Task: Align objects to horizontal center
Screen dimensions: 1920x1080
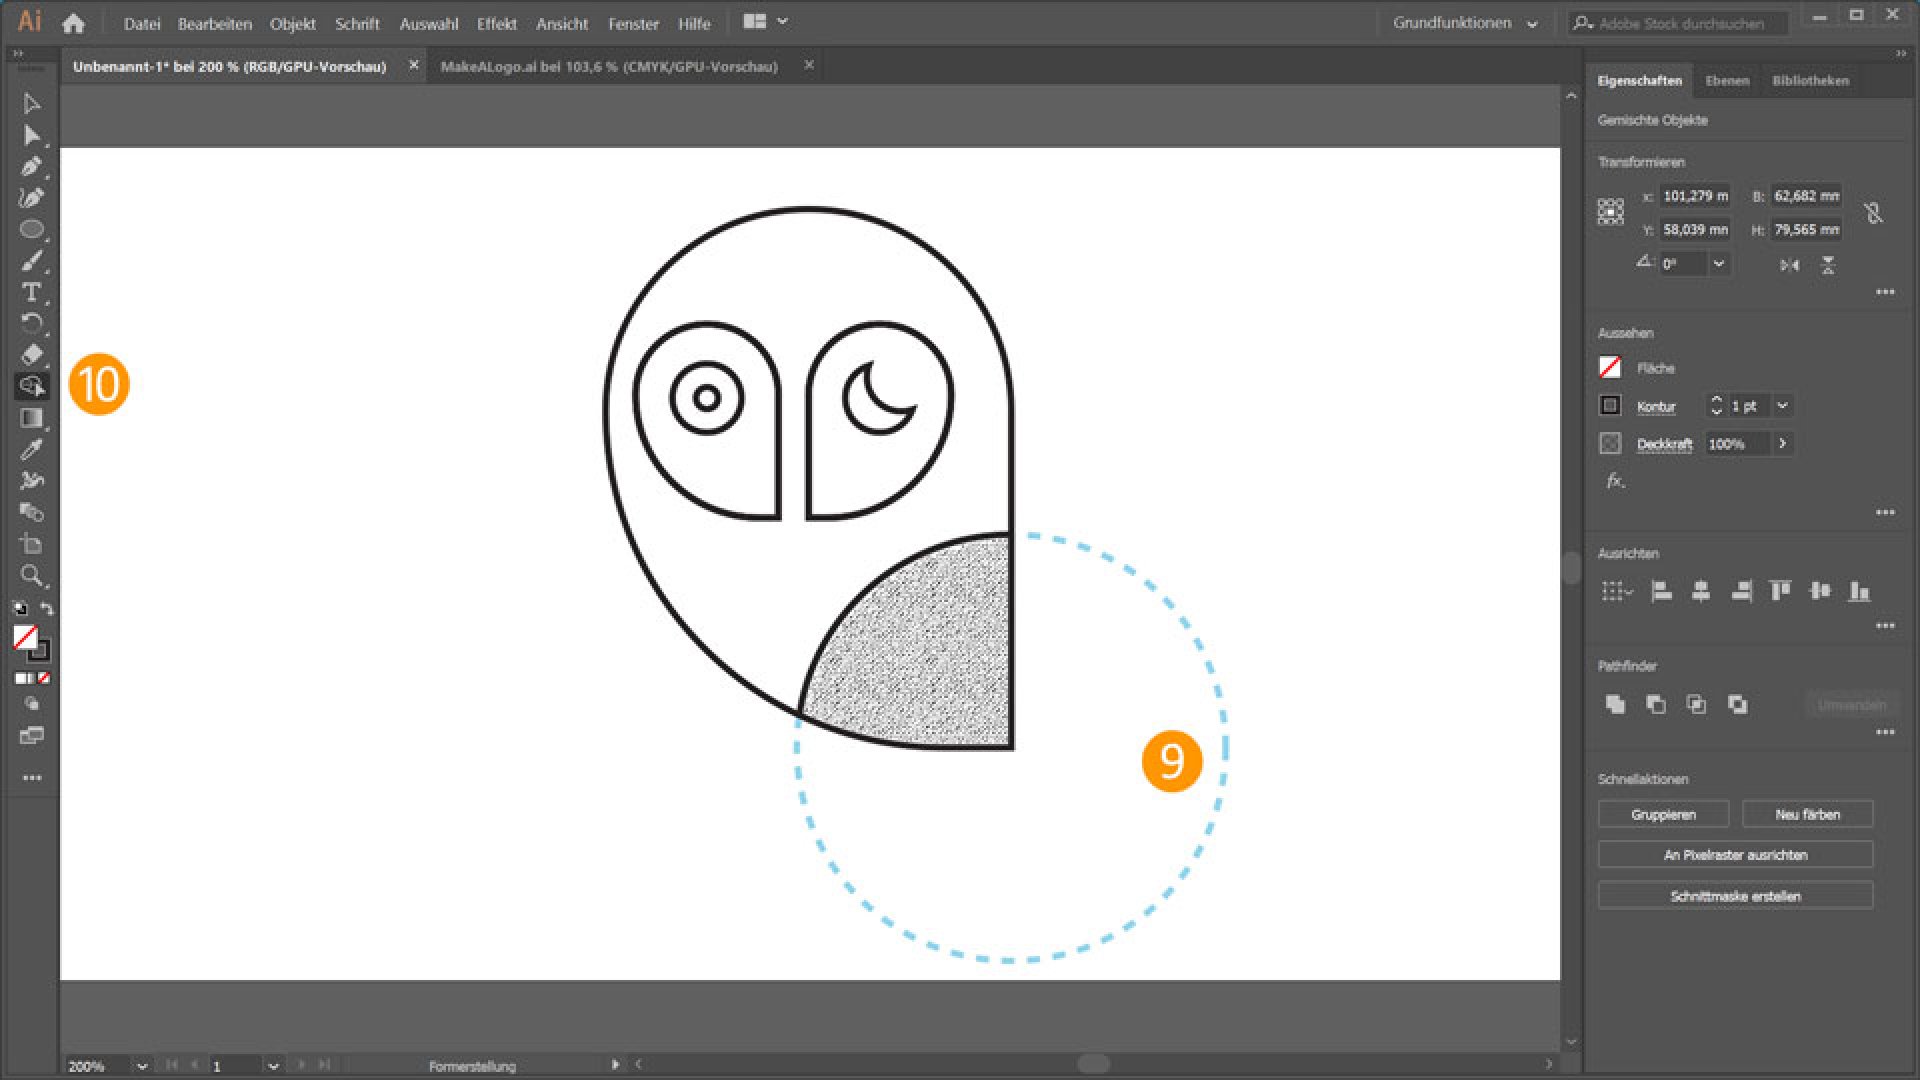Action: 1701,591
